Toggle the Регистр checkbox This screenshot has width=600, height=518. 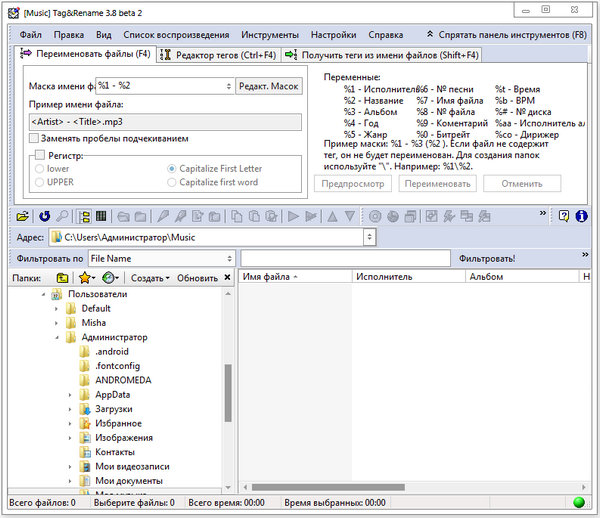(40, 156)
